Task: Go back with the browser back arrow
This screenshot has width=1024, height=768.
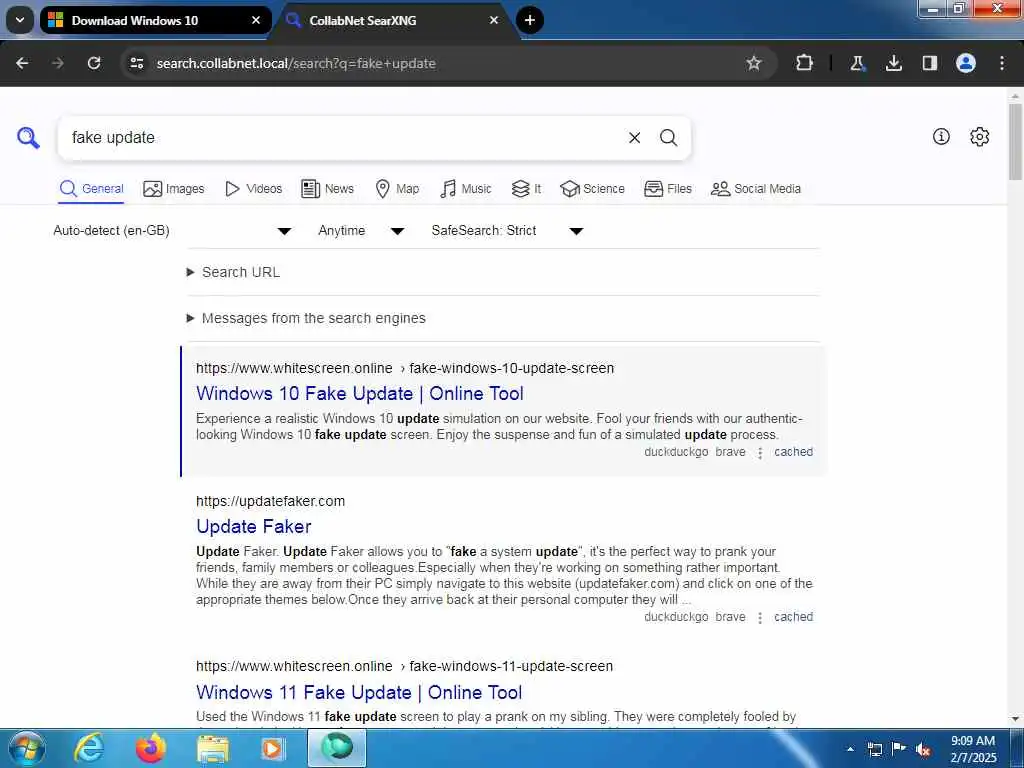Action: (22, 63)
